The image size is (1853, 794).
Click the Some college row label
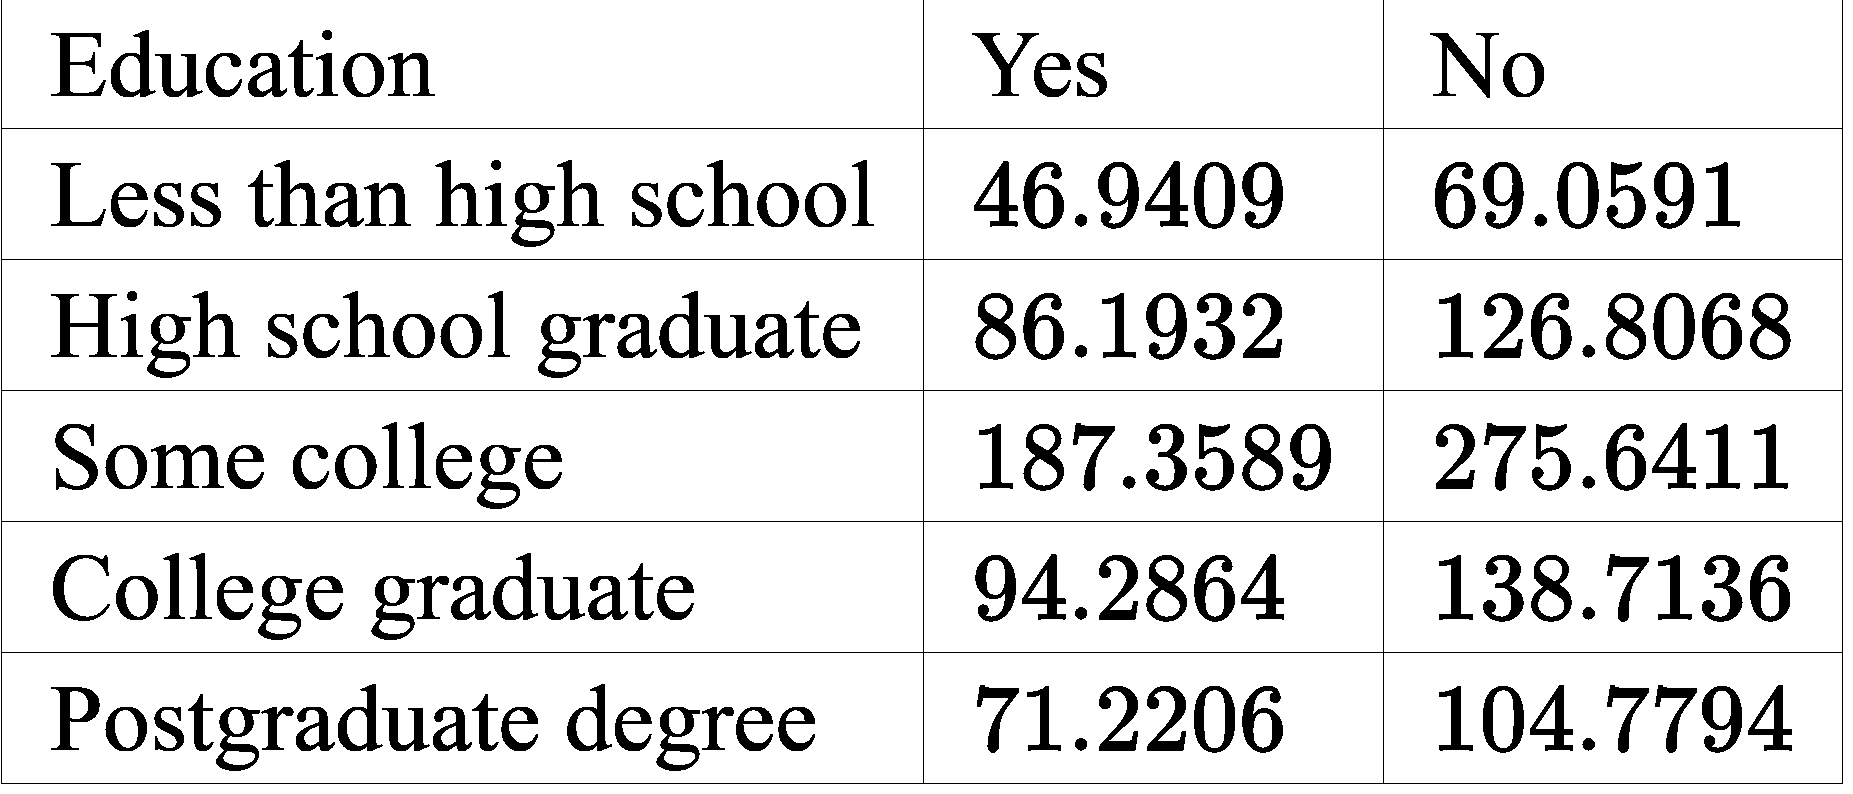[307, 457]
